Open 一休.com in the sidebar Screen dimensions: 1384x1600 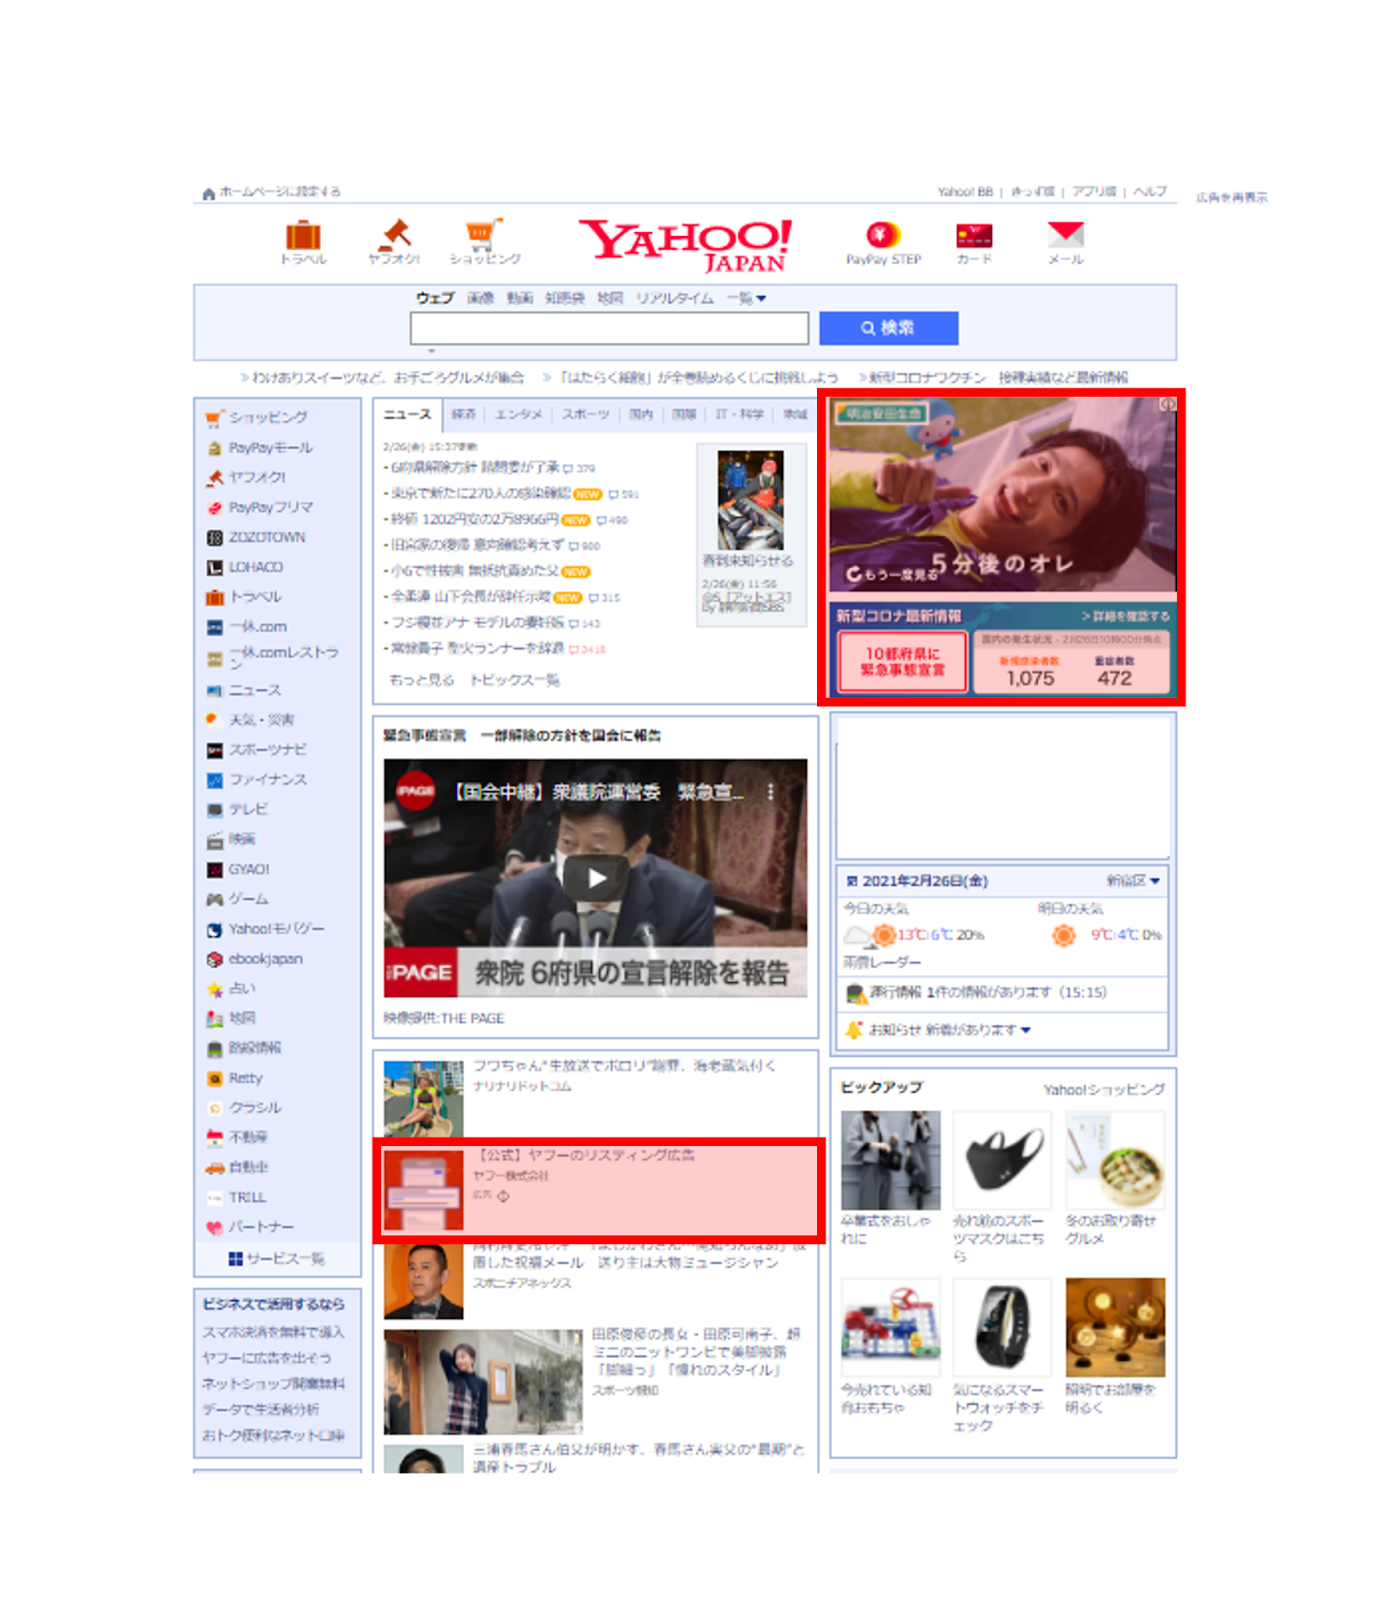257,627
